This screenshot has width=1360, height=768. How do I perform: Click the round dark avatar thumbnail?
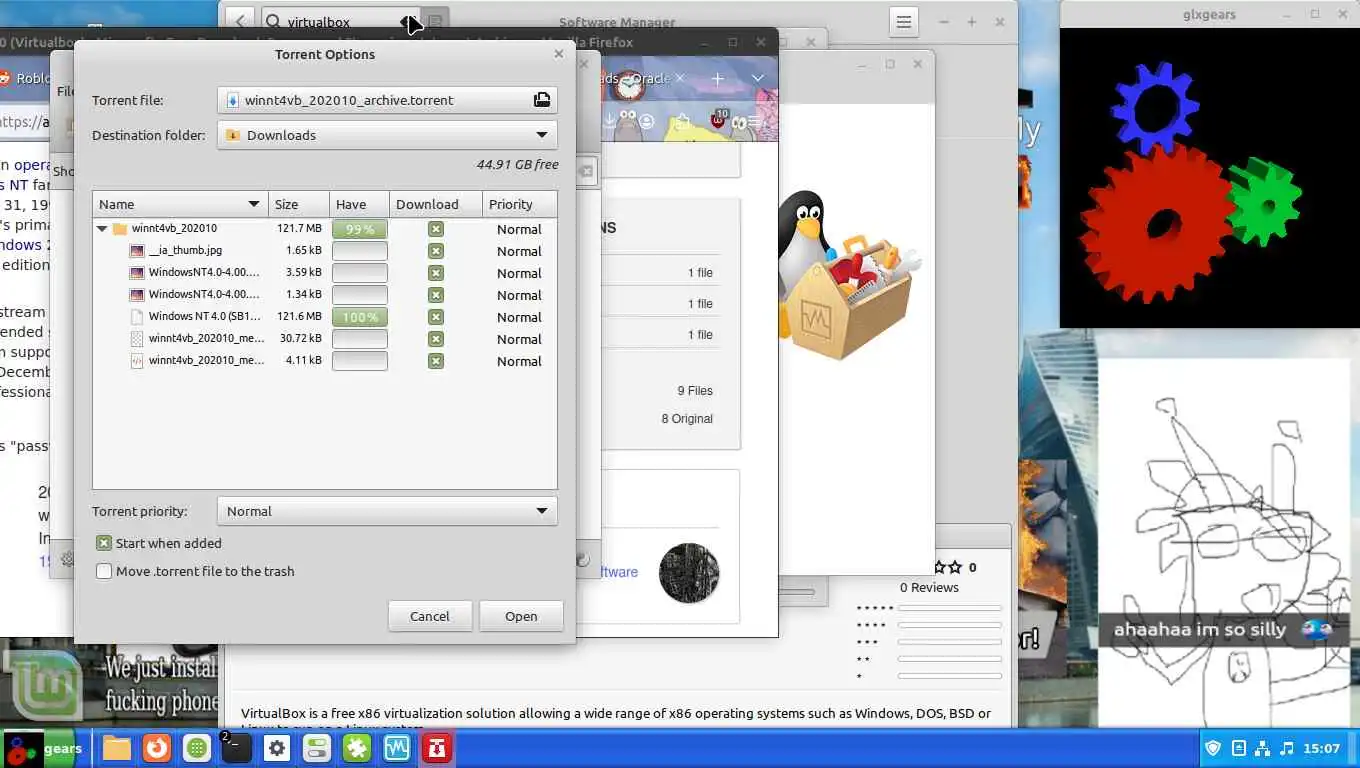(689, 573)
